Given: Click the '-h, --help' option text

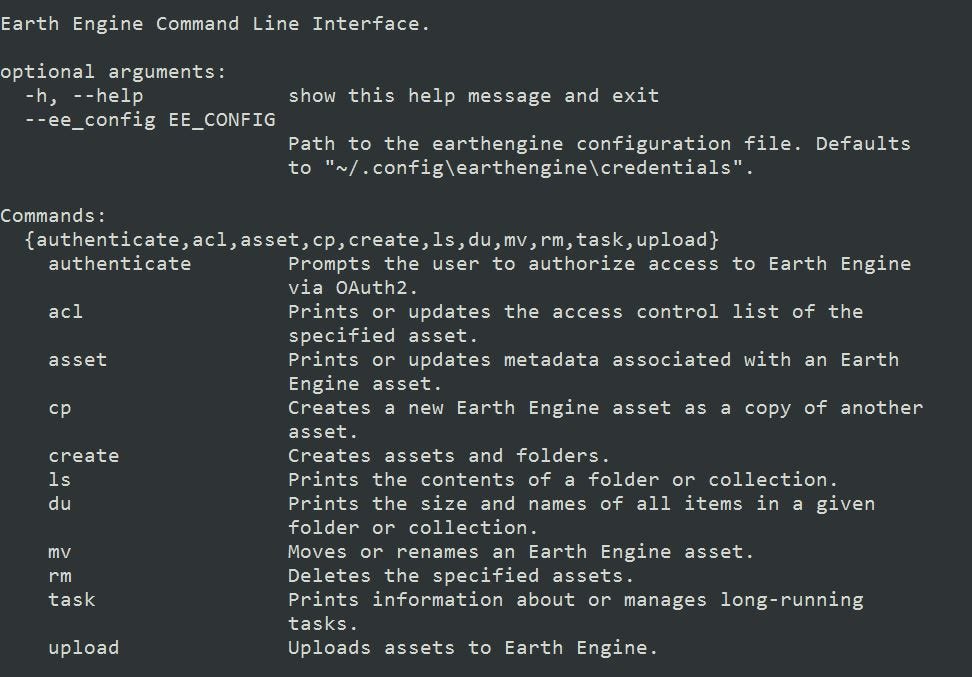Looking at the screenshot, I should click(84, 96).
